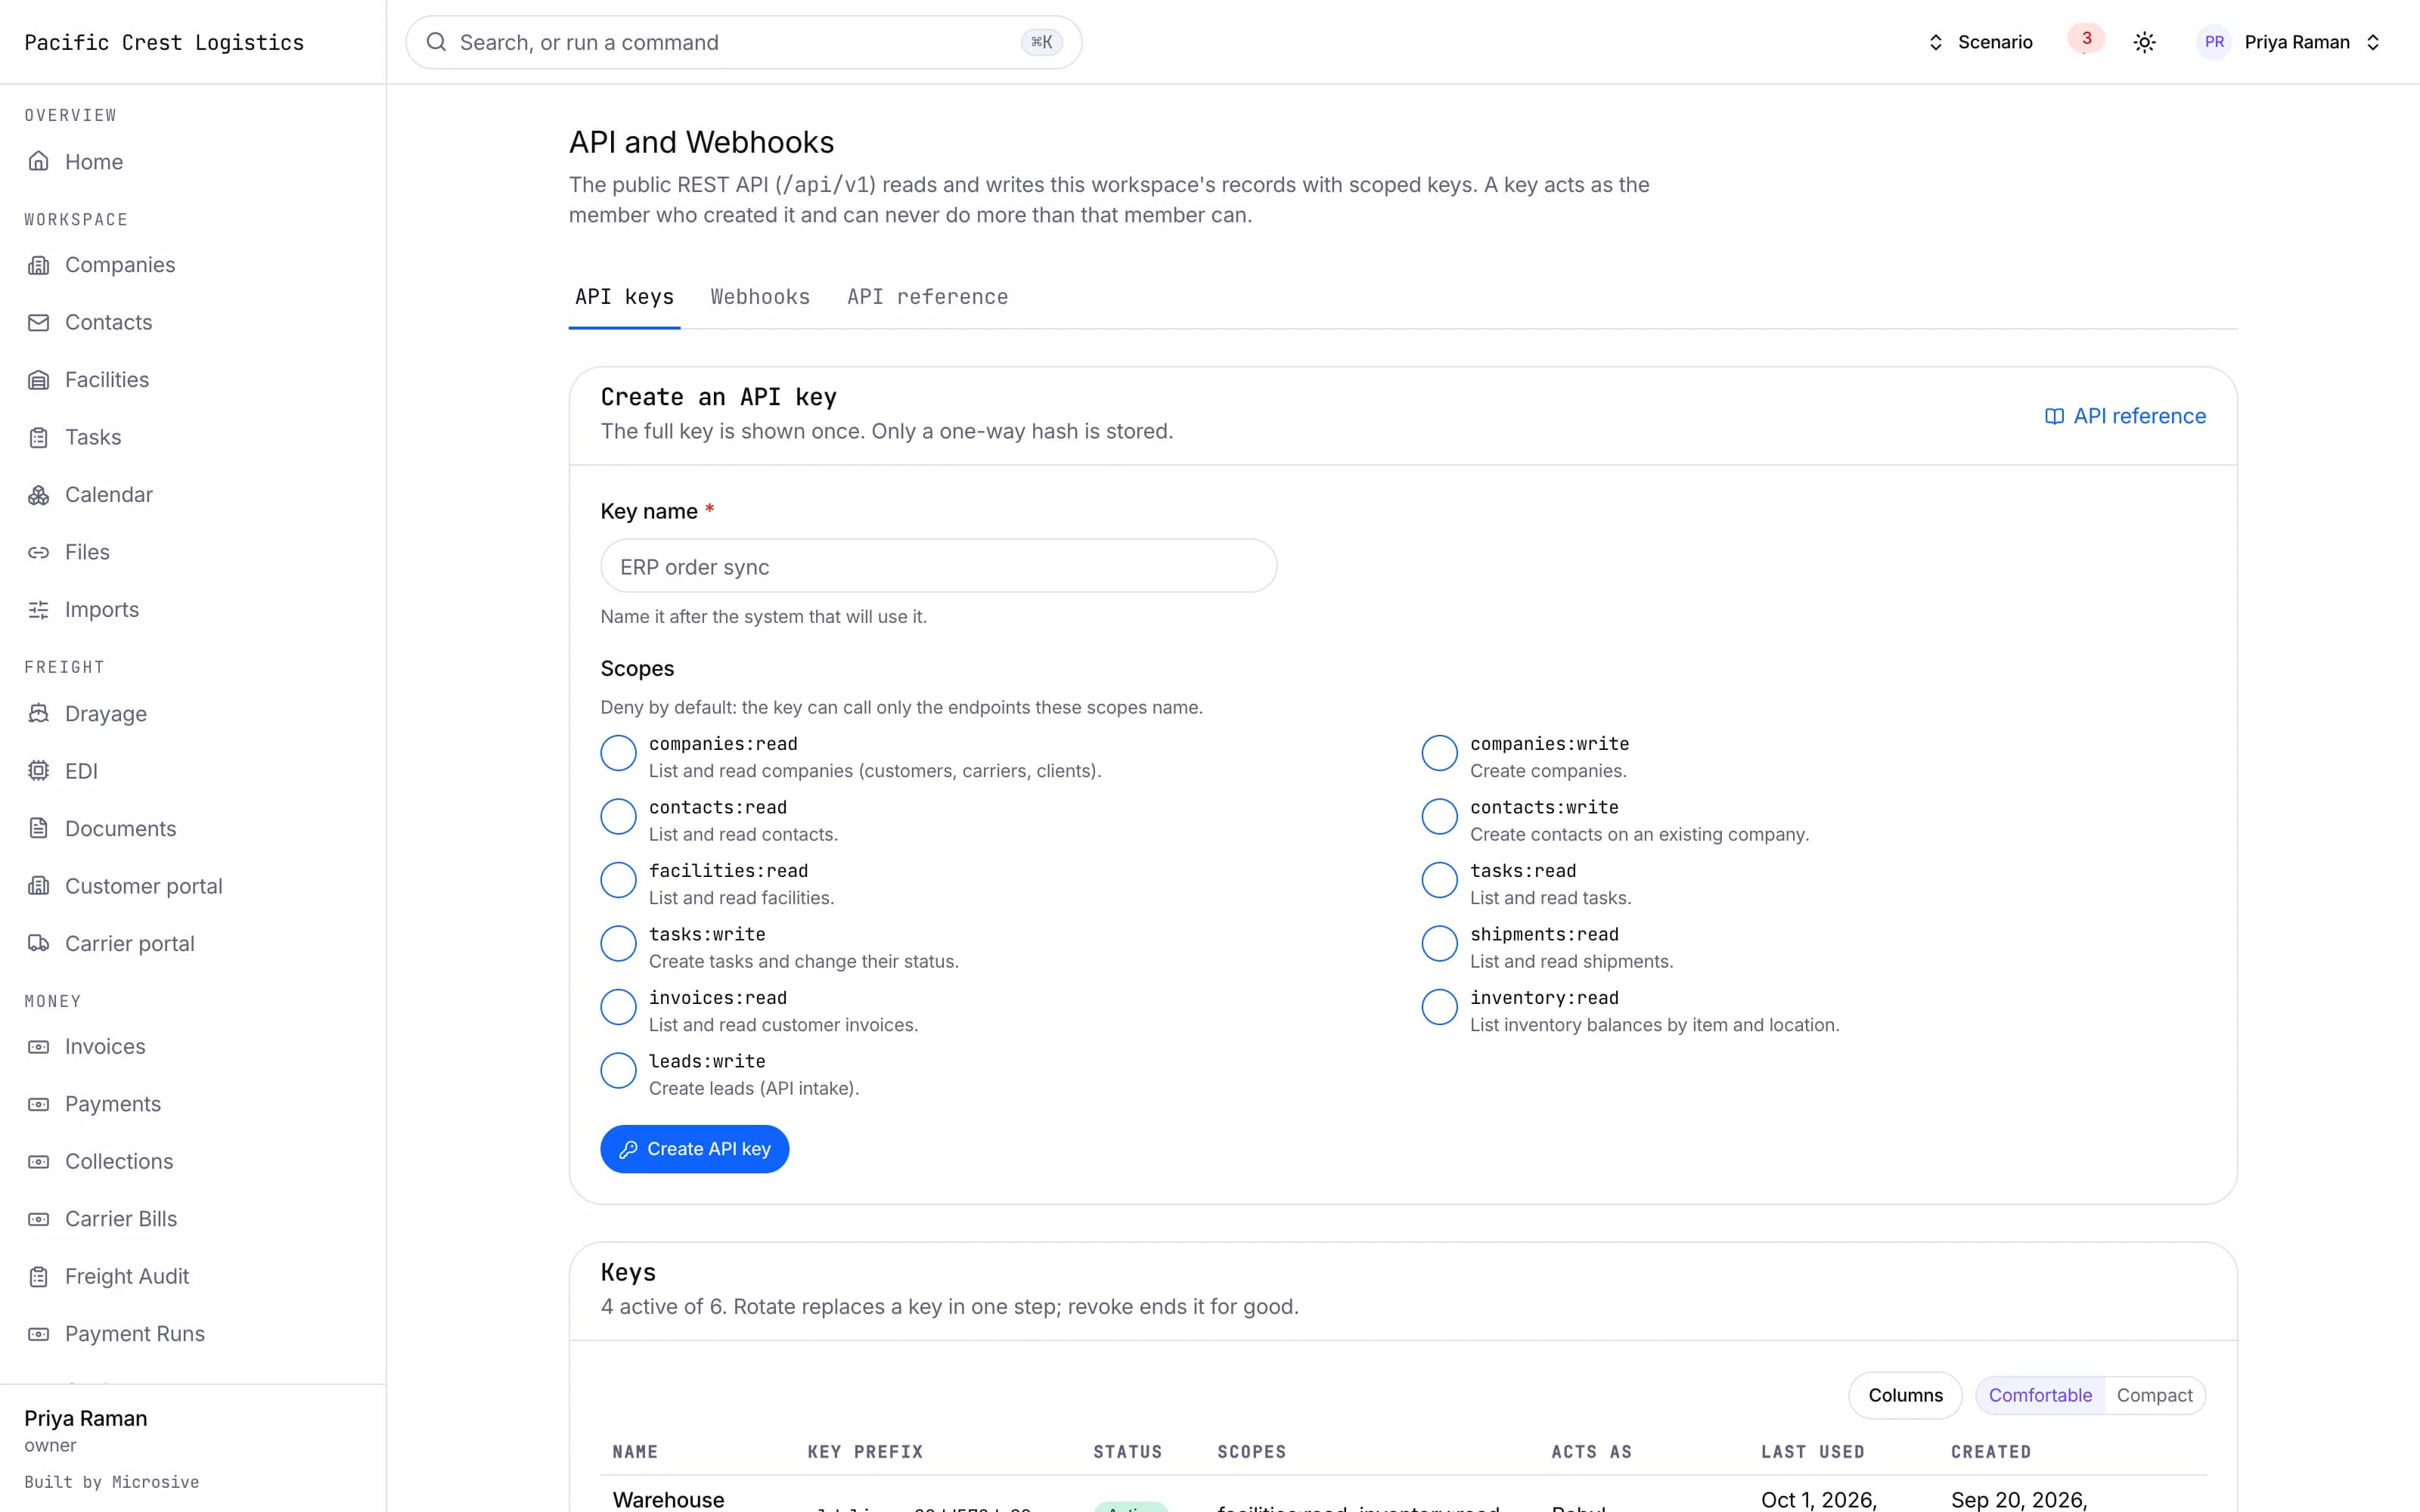Sort by the ACTS AS column header
The image size is (2420, 1512).
click(x=1591, y=1452)
